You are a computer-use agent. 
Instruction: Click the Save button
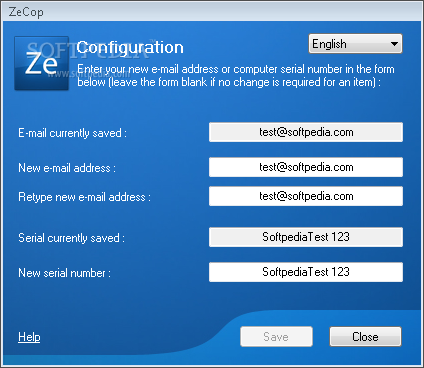[276, 337]
